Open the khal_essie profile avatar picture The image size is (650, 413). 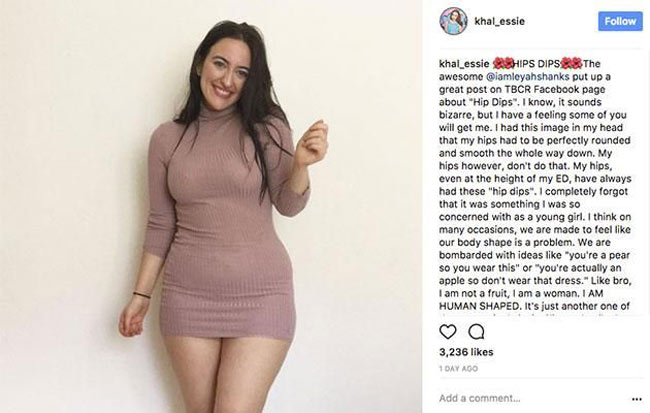click(454, 21)
